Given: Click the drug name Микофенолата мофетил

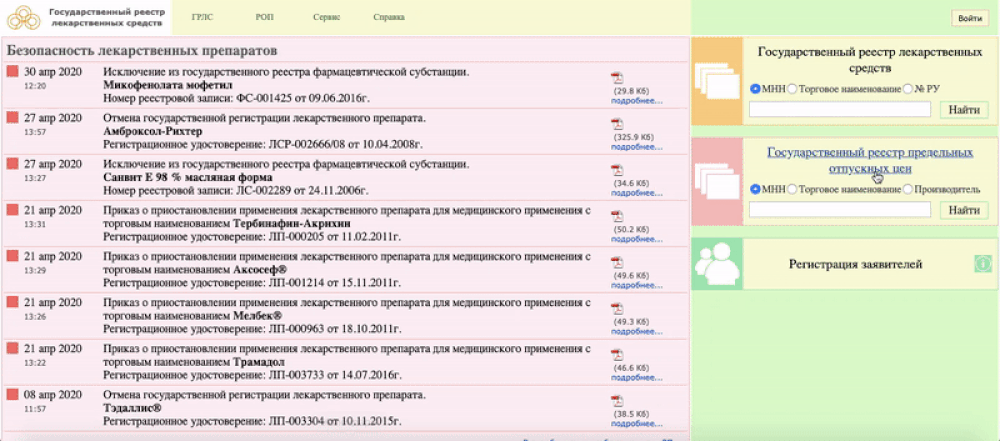Looking at the screenshot, I should pyautogui.click(x=168, y=85).
